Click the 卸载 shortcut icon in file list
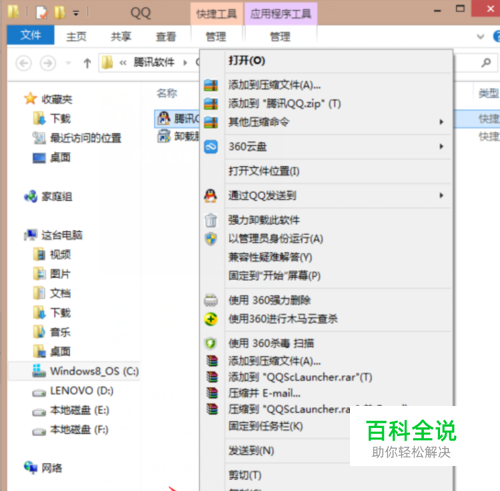 point(163,136)
